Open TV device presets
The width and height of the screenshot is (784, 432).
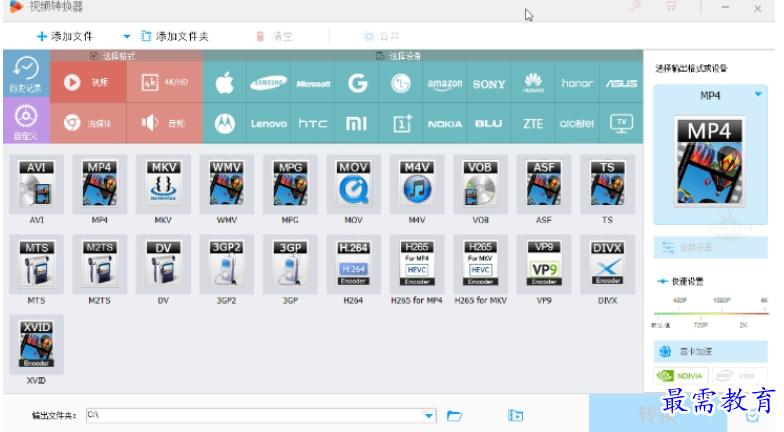tap(621, 123)
